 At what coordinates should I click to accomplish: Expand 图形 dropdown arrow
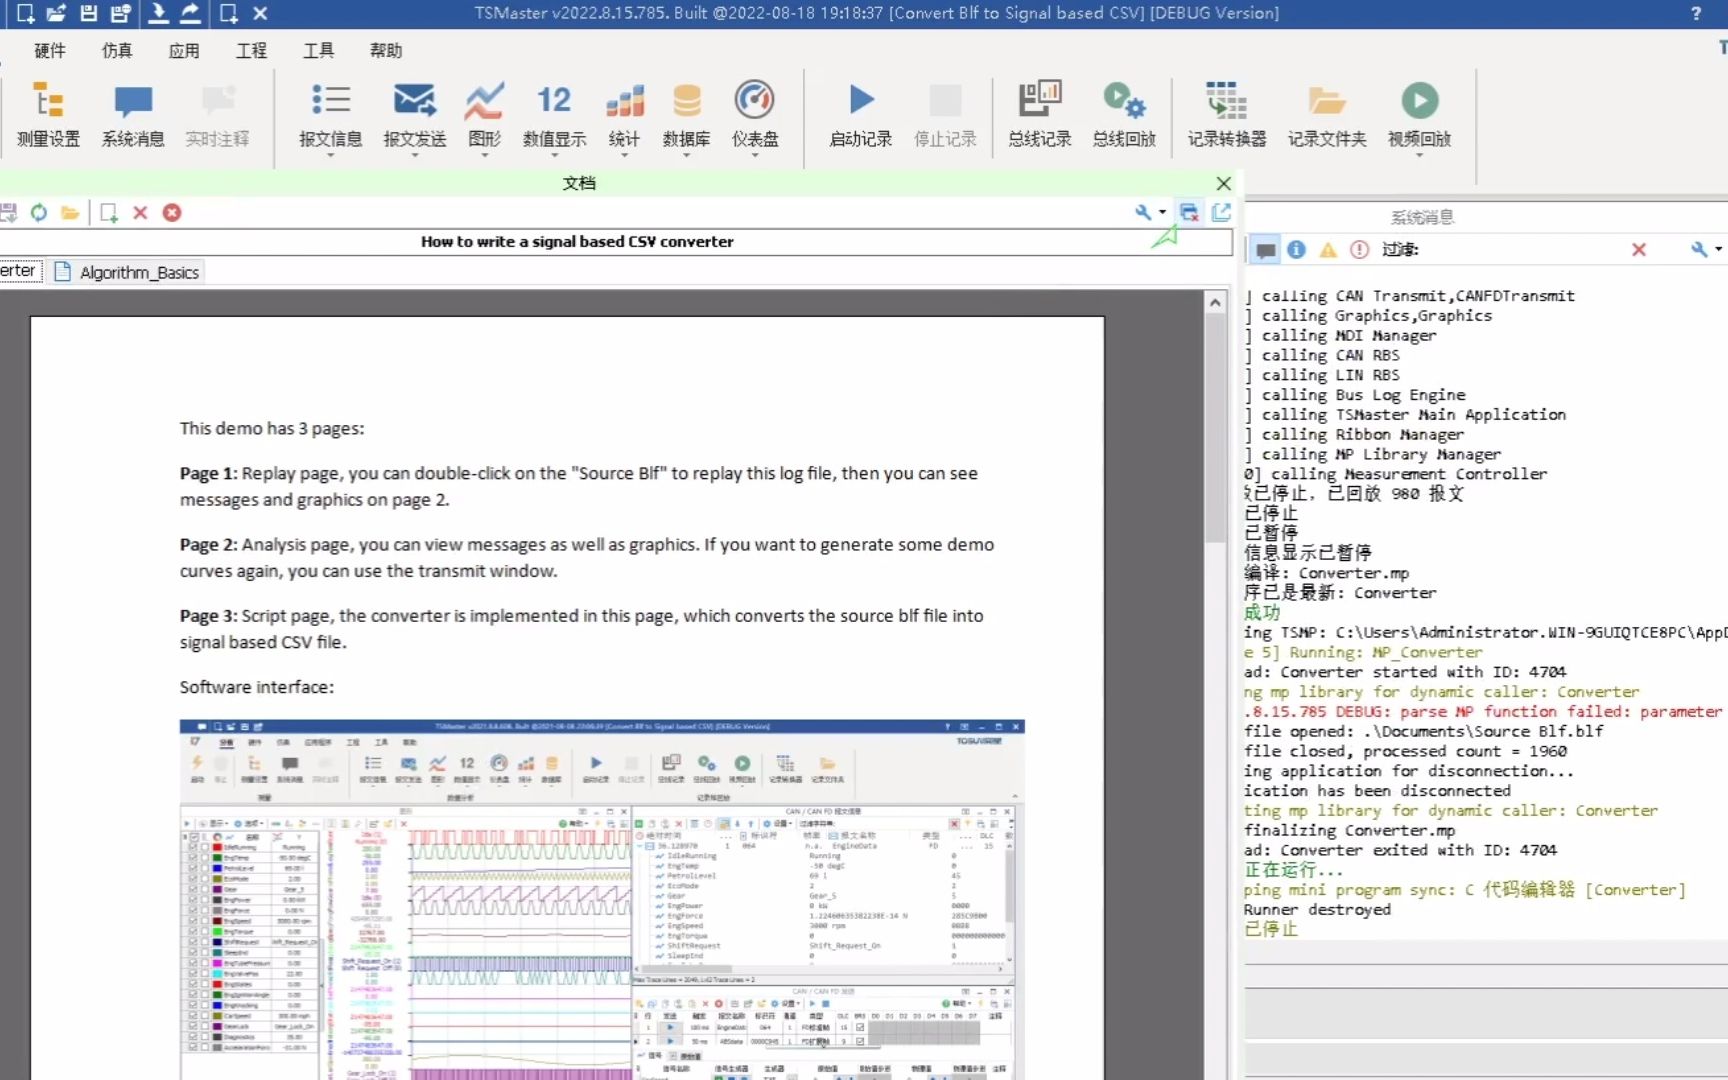tap(484, 155)
